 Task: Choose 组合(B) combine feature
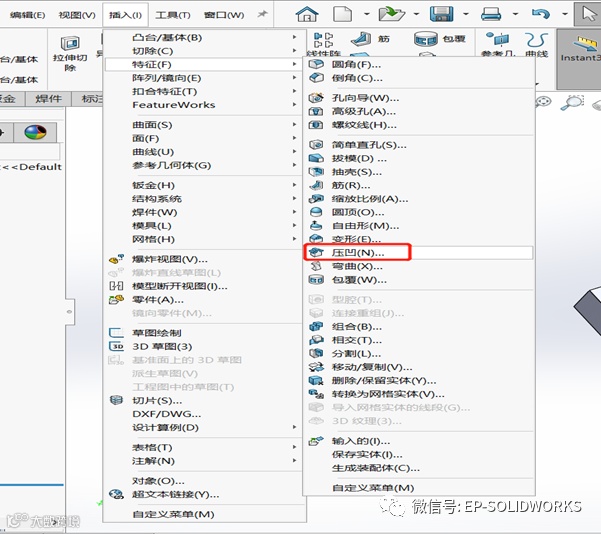point(419,327)
